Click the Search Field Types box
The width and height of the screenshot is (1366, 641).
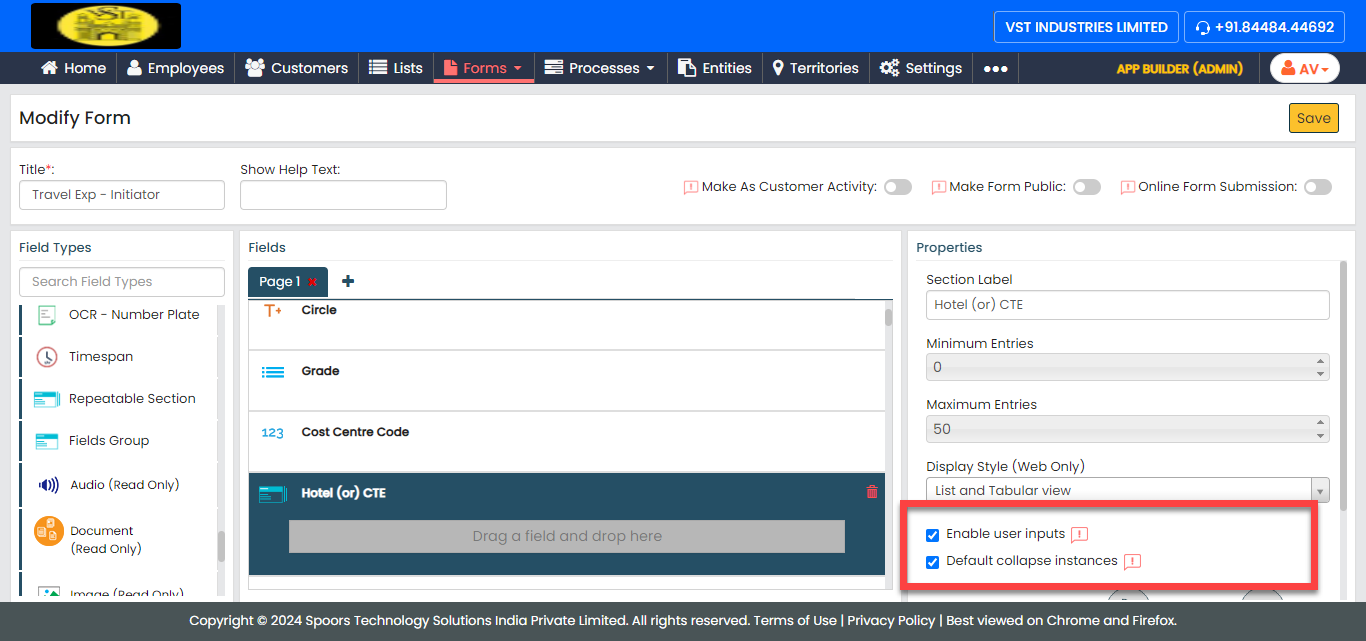122,282
